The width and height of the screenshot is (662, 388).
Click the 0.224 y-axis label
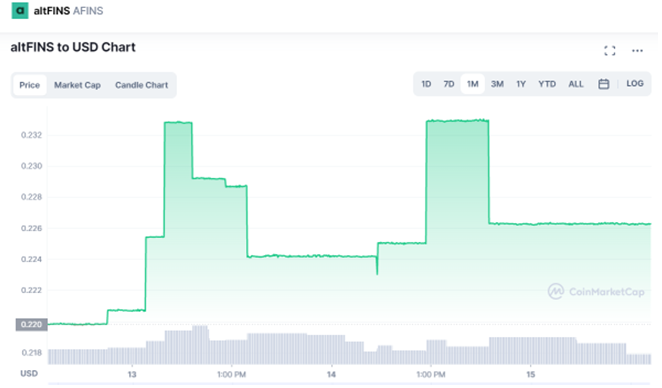click(32, 259)
